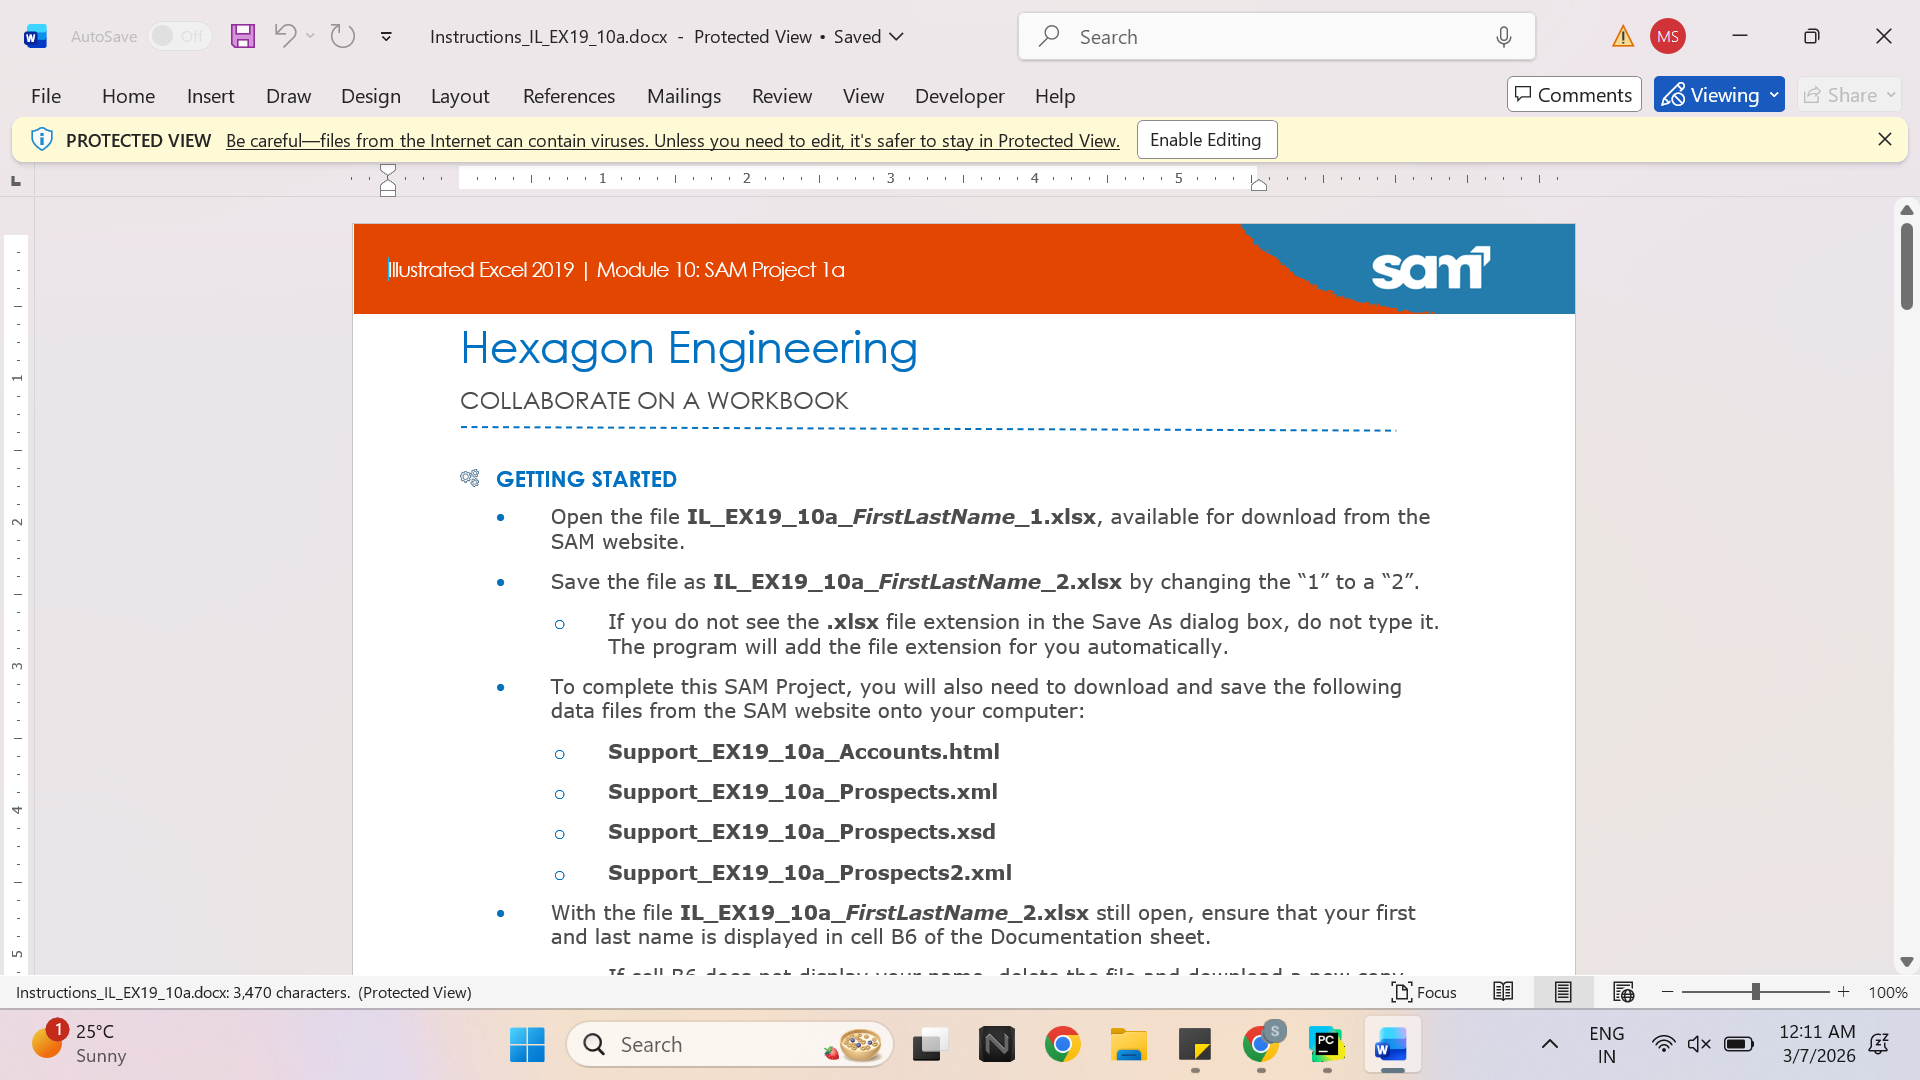Image resolution: width=1920 pixels, height=1080 pixels.
Task: Open the Viewing mode dropdown
Action: (1719, 95)
